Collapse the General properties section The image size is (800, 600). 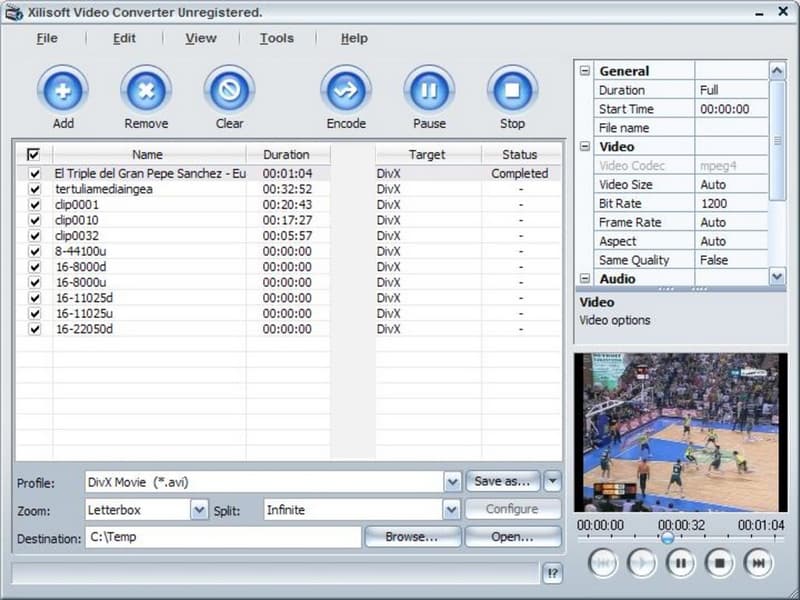(586, 71)
